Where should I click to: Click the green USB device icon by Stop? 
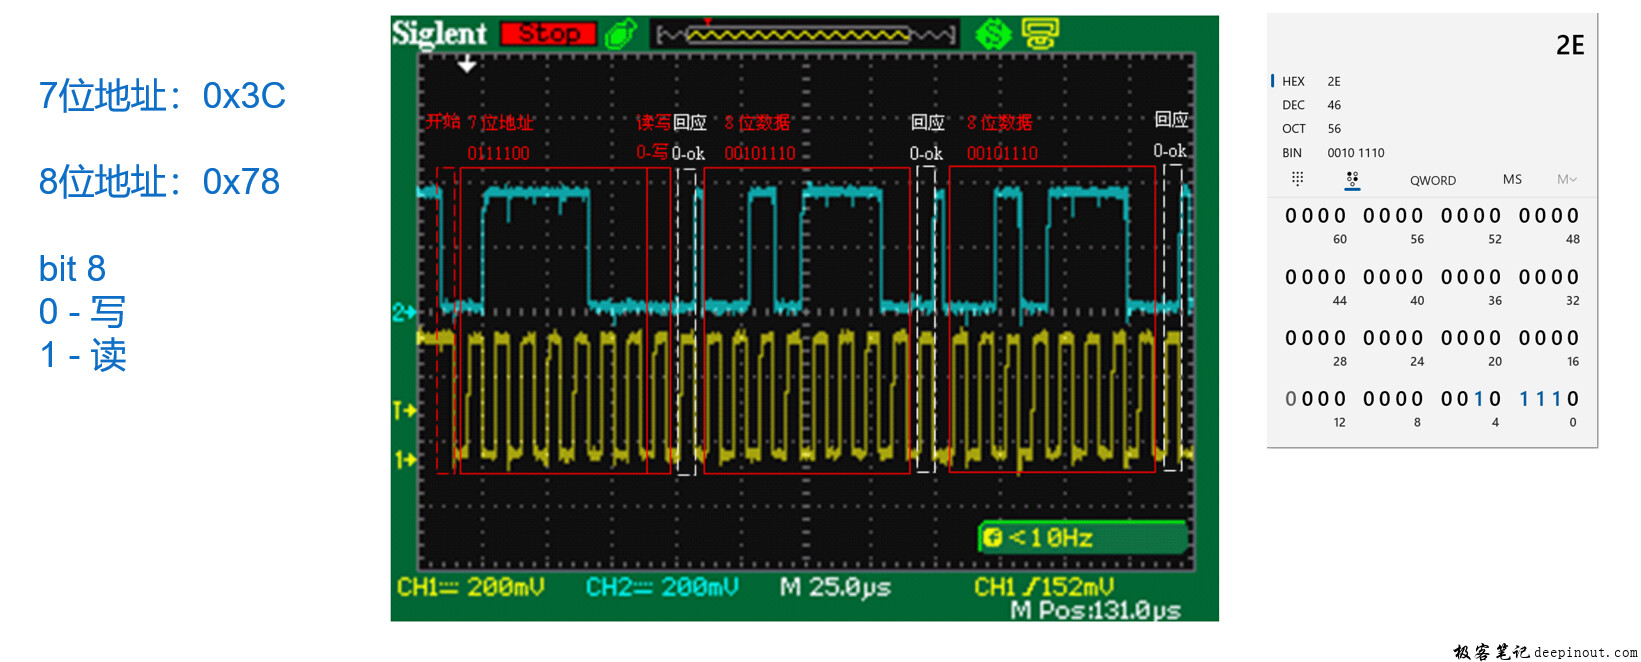(622, 34)
